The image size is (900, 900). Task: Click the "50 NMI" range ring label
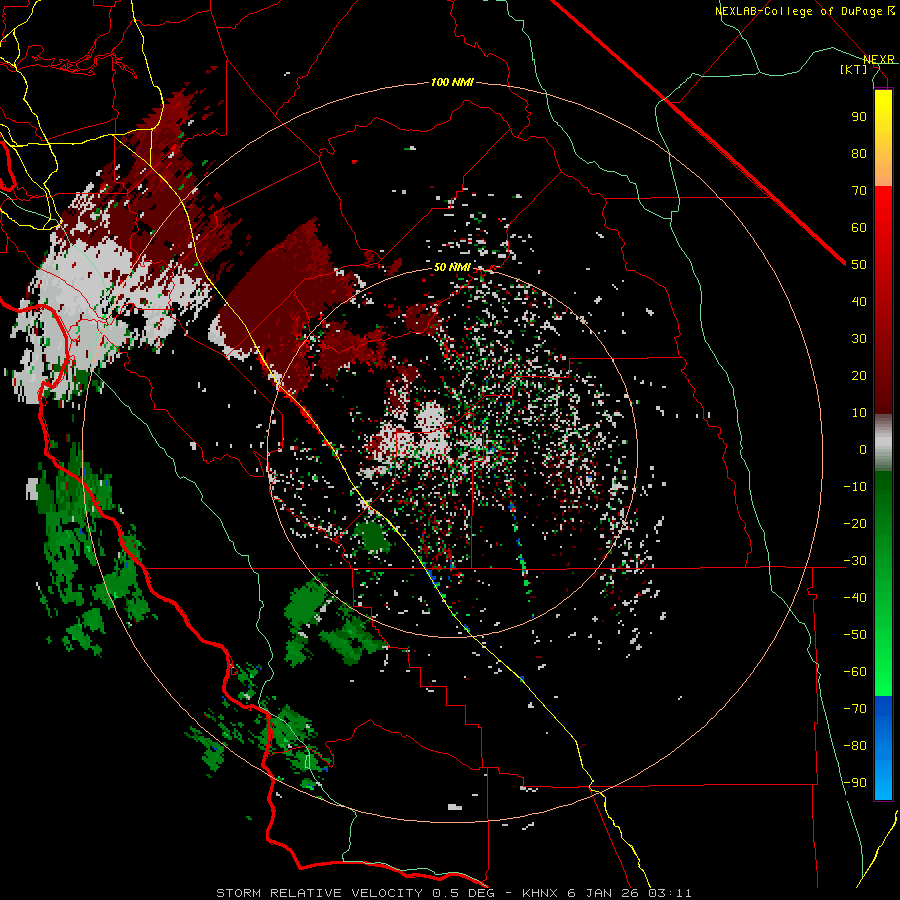click(452, 267)
